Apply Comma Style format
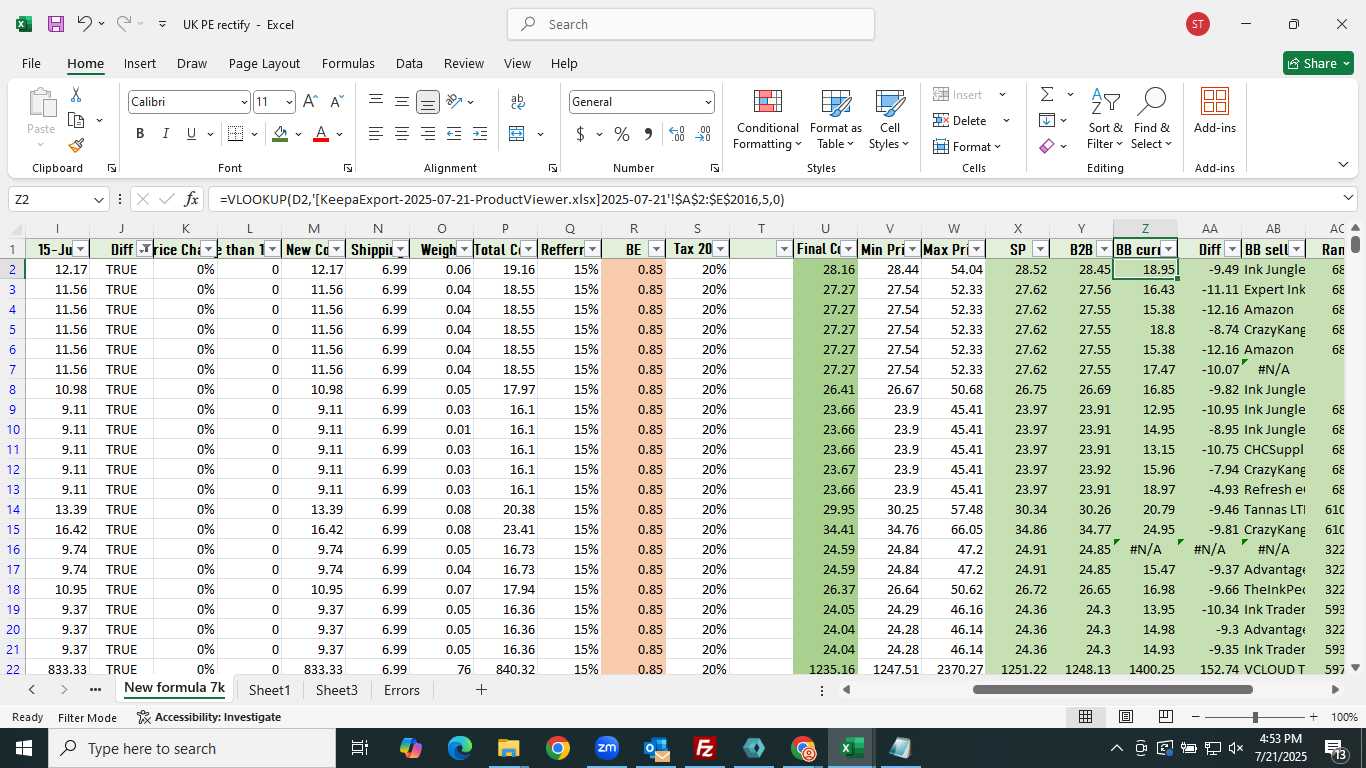 (x=648, y=134)
